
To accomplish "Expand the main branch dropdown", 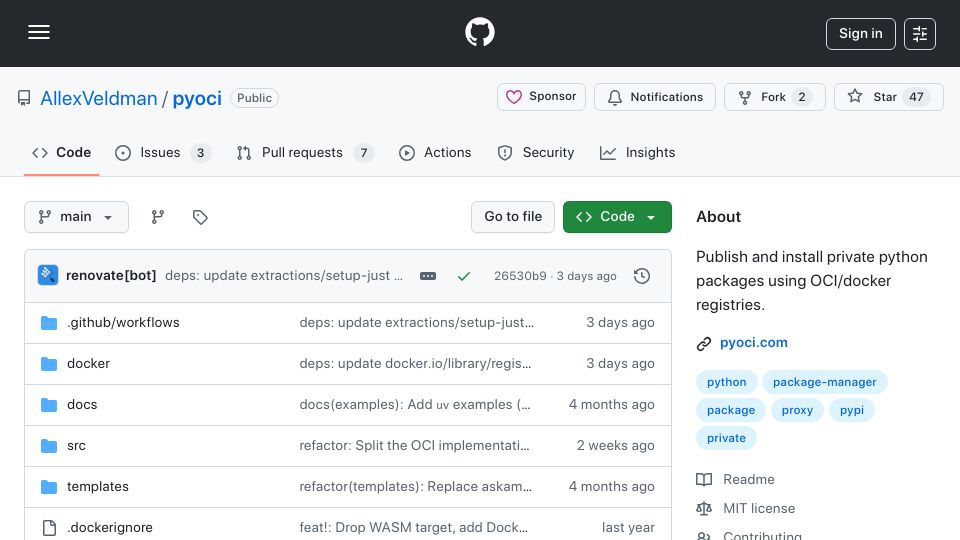I will (77, 217).
